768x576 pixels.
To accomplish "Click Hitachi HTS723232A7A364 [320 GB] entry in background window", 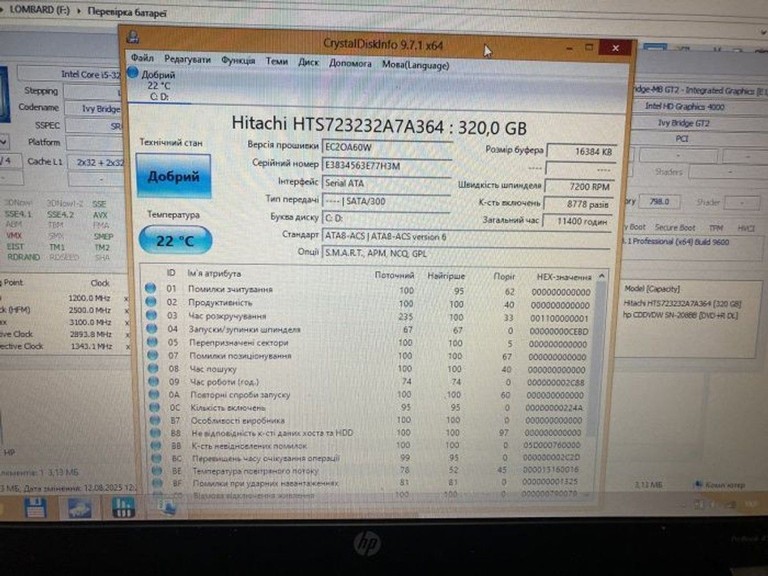I will pos(682,303).
